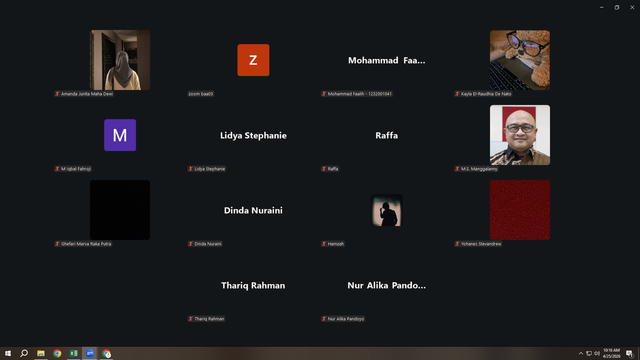This screenshot has width=640, height=360.
Task: Open Excel from the taskbar
Action: 73,353
